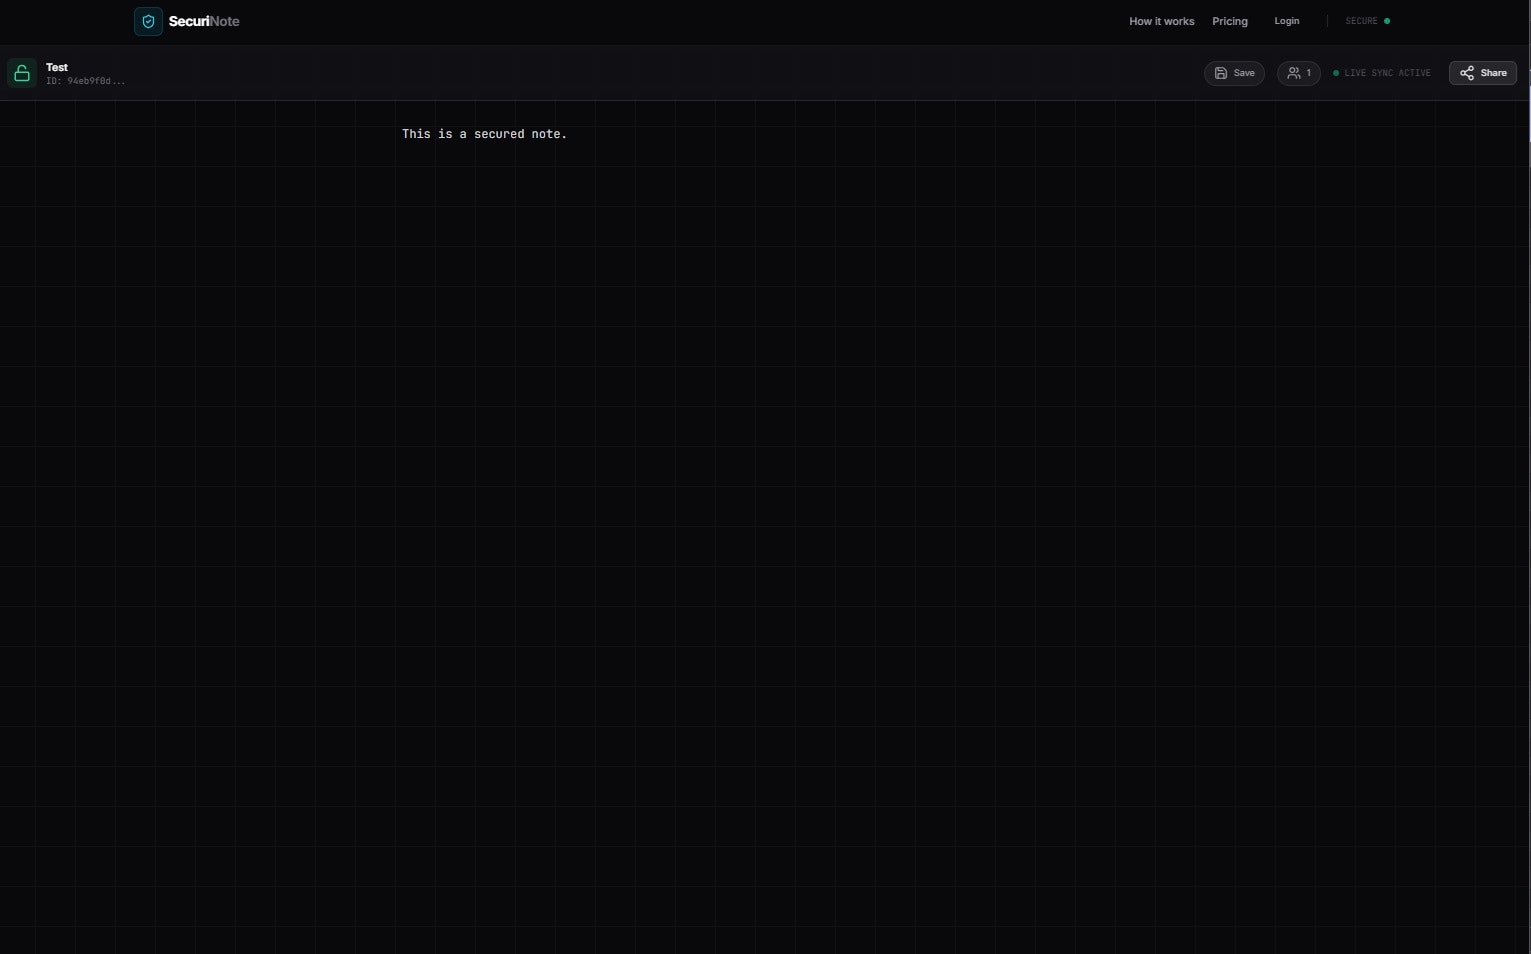Screen dimensions: 1531x954
Task: Open the Share options panel
Action: click(x=1482, y=73)
